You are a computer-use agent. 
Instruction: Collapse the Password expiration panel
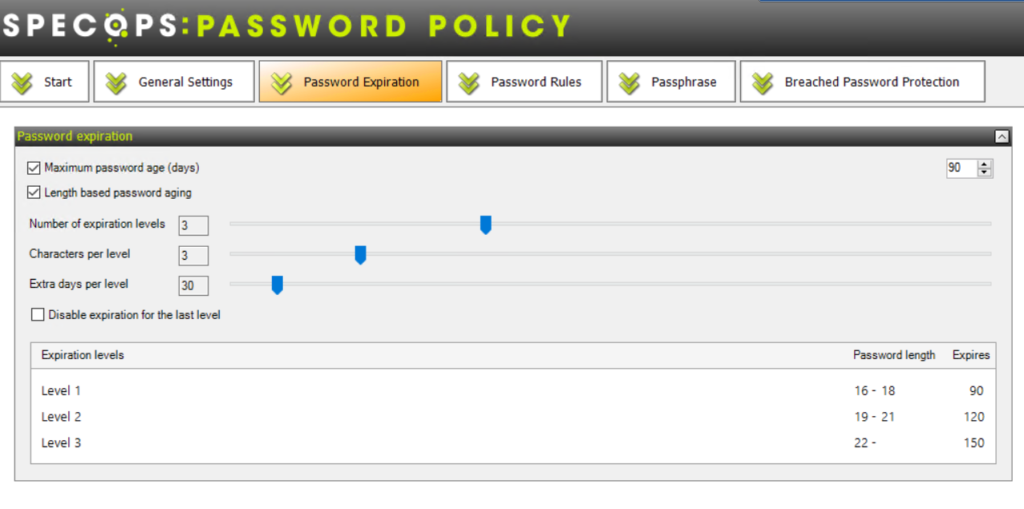1000,137
